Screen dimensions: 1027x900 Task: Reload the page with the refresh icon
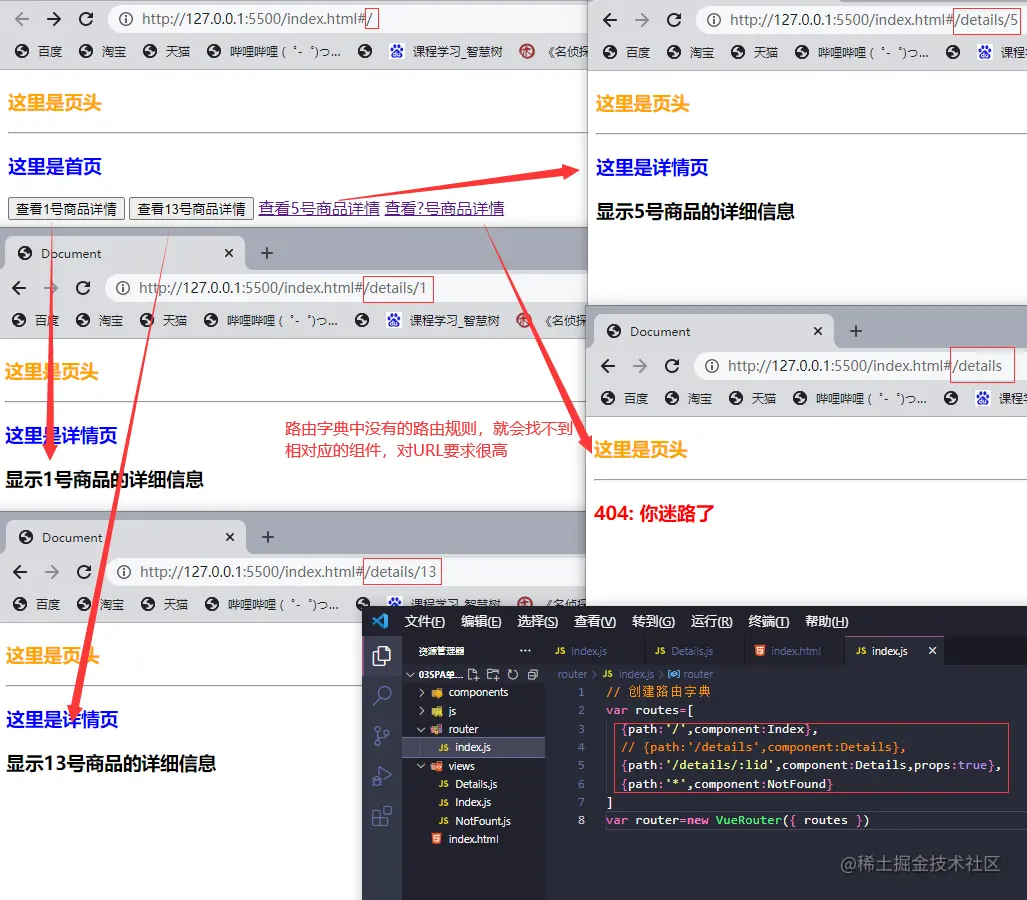(85, 17)
